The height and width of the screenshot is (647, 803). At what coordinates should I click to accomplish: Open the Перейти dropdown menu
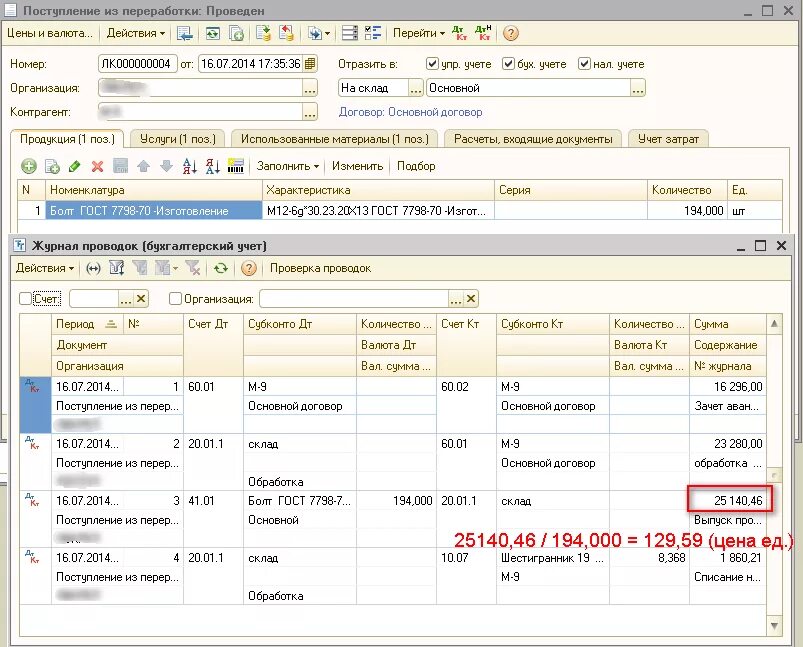pos(418,33)
